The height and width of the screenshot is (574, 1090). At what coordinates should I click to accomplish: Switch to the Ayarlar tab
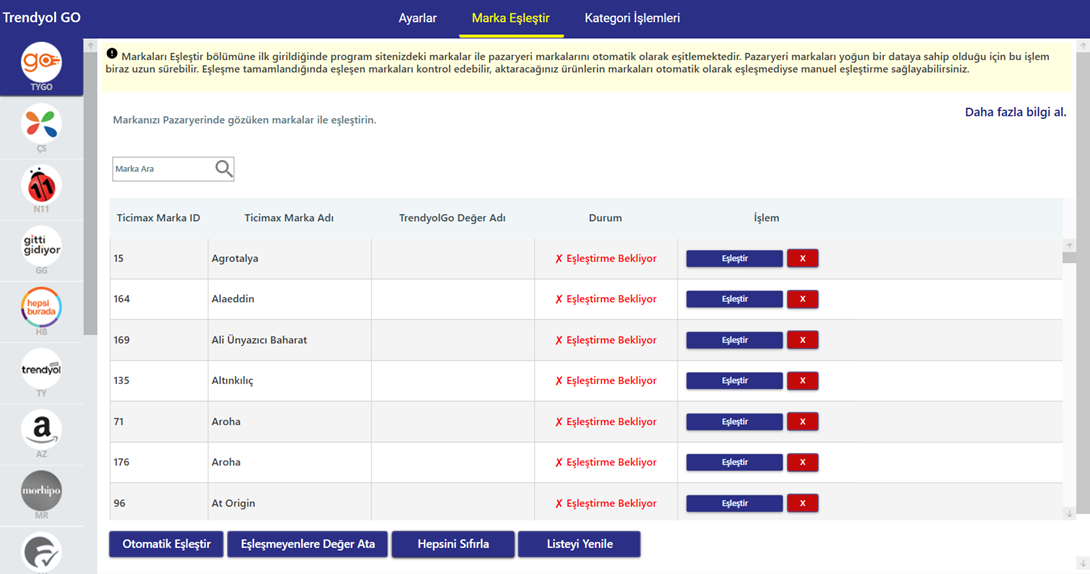pyautogui.click(x=417, y=18)
